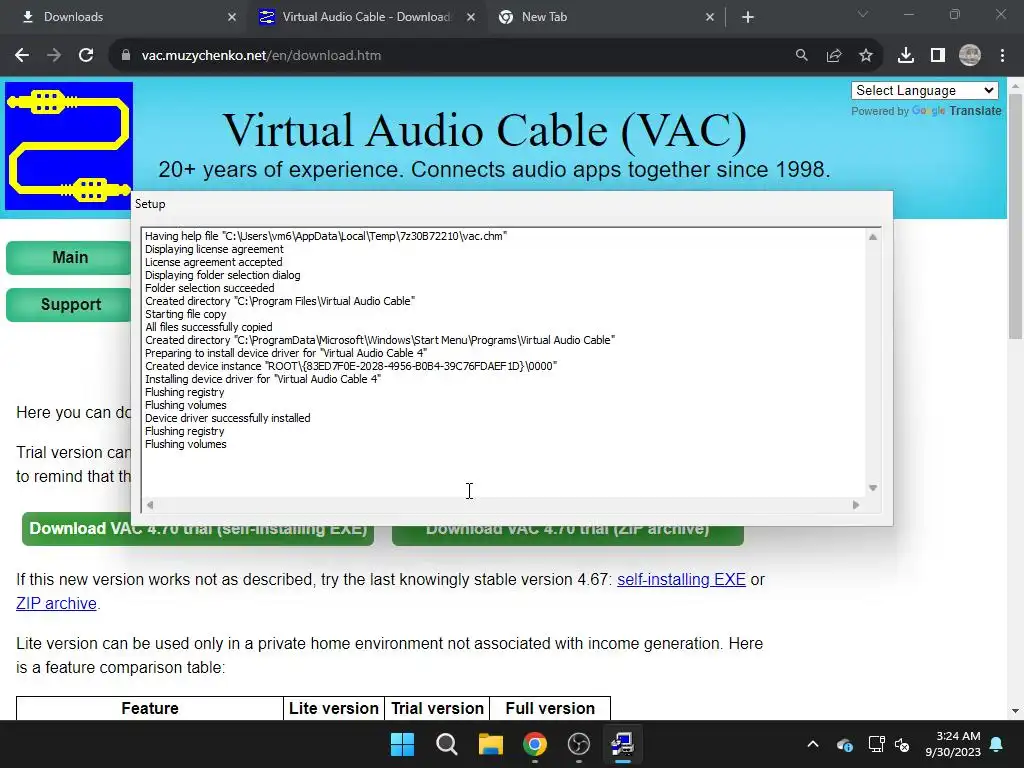Switch to the New Tab tab
Image resolution: width=1024 pixels, height=768 pixels.
coord(606,17)
